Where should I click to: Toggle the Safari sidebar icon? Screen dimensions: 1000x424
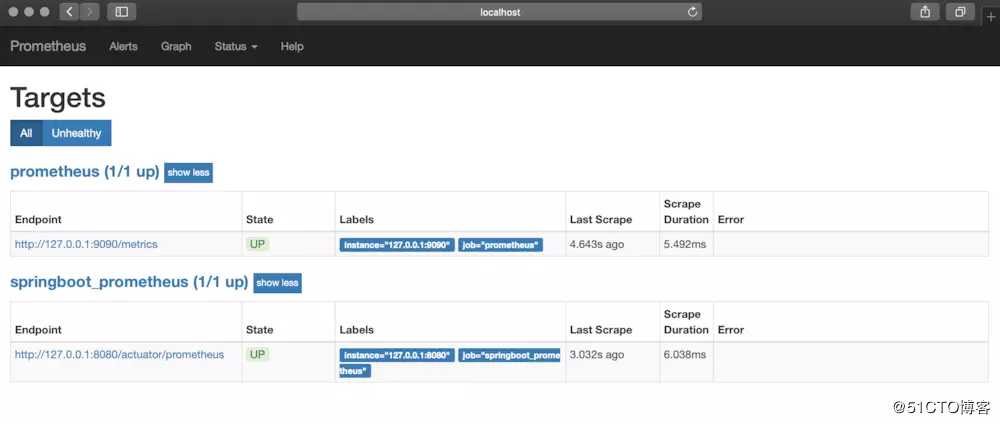121,11
